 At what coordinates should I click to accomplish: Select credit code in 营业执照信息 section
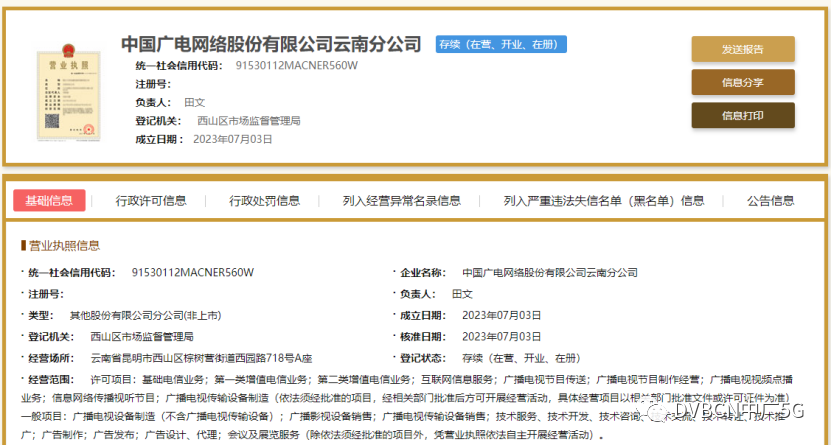coord(193,272)
